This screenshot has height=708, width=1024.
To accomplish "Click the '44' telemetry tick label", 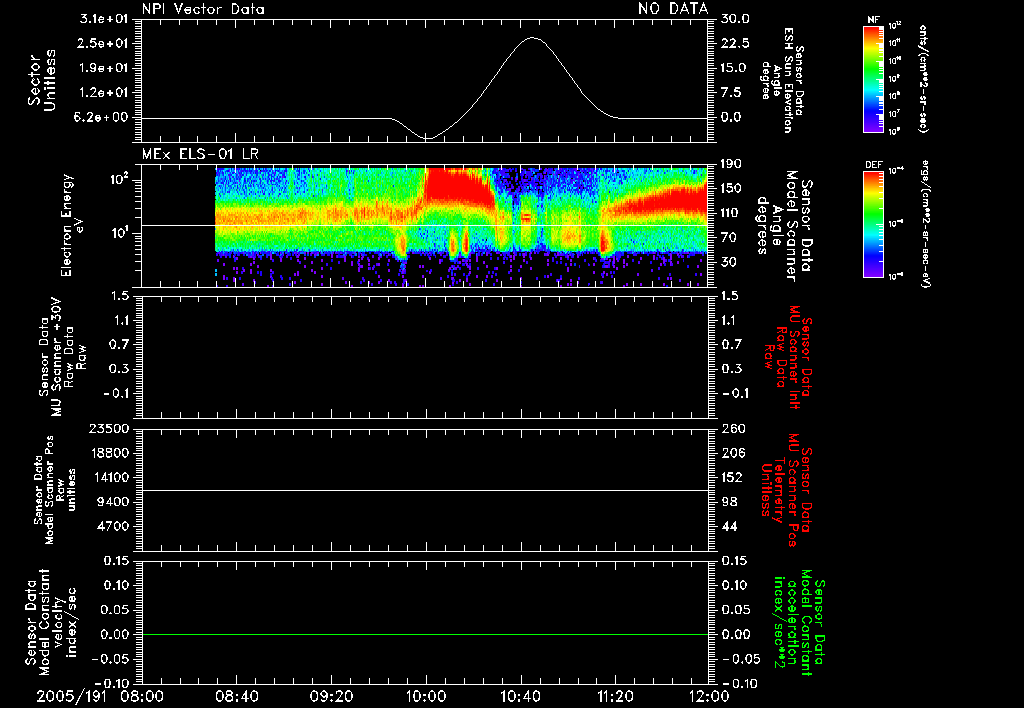I will [729, 526].
